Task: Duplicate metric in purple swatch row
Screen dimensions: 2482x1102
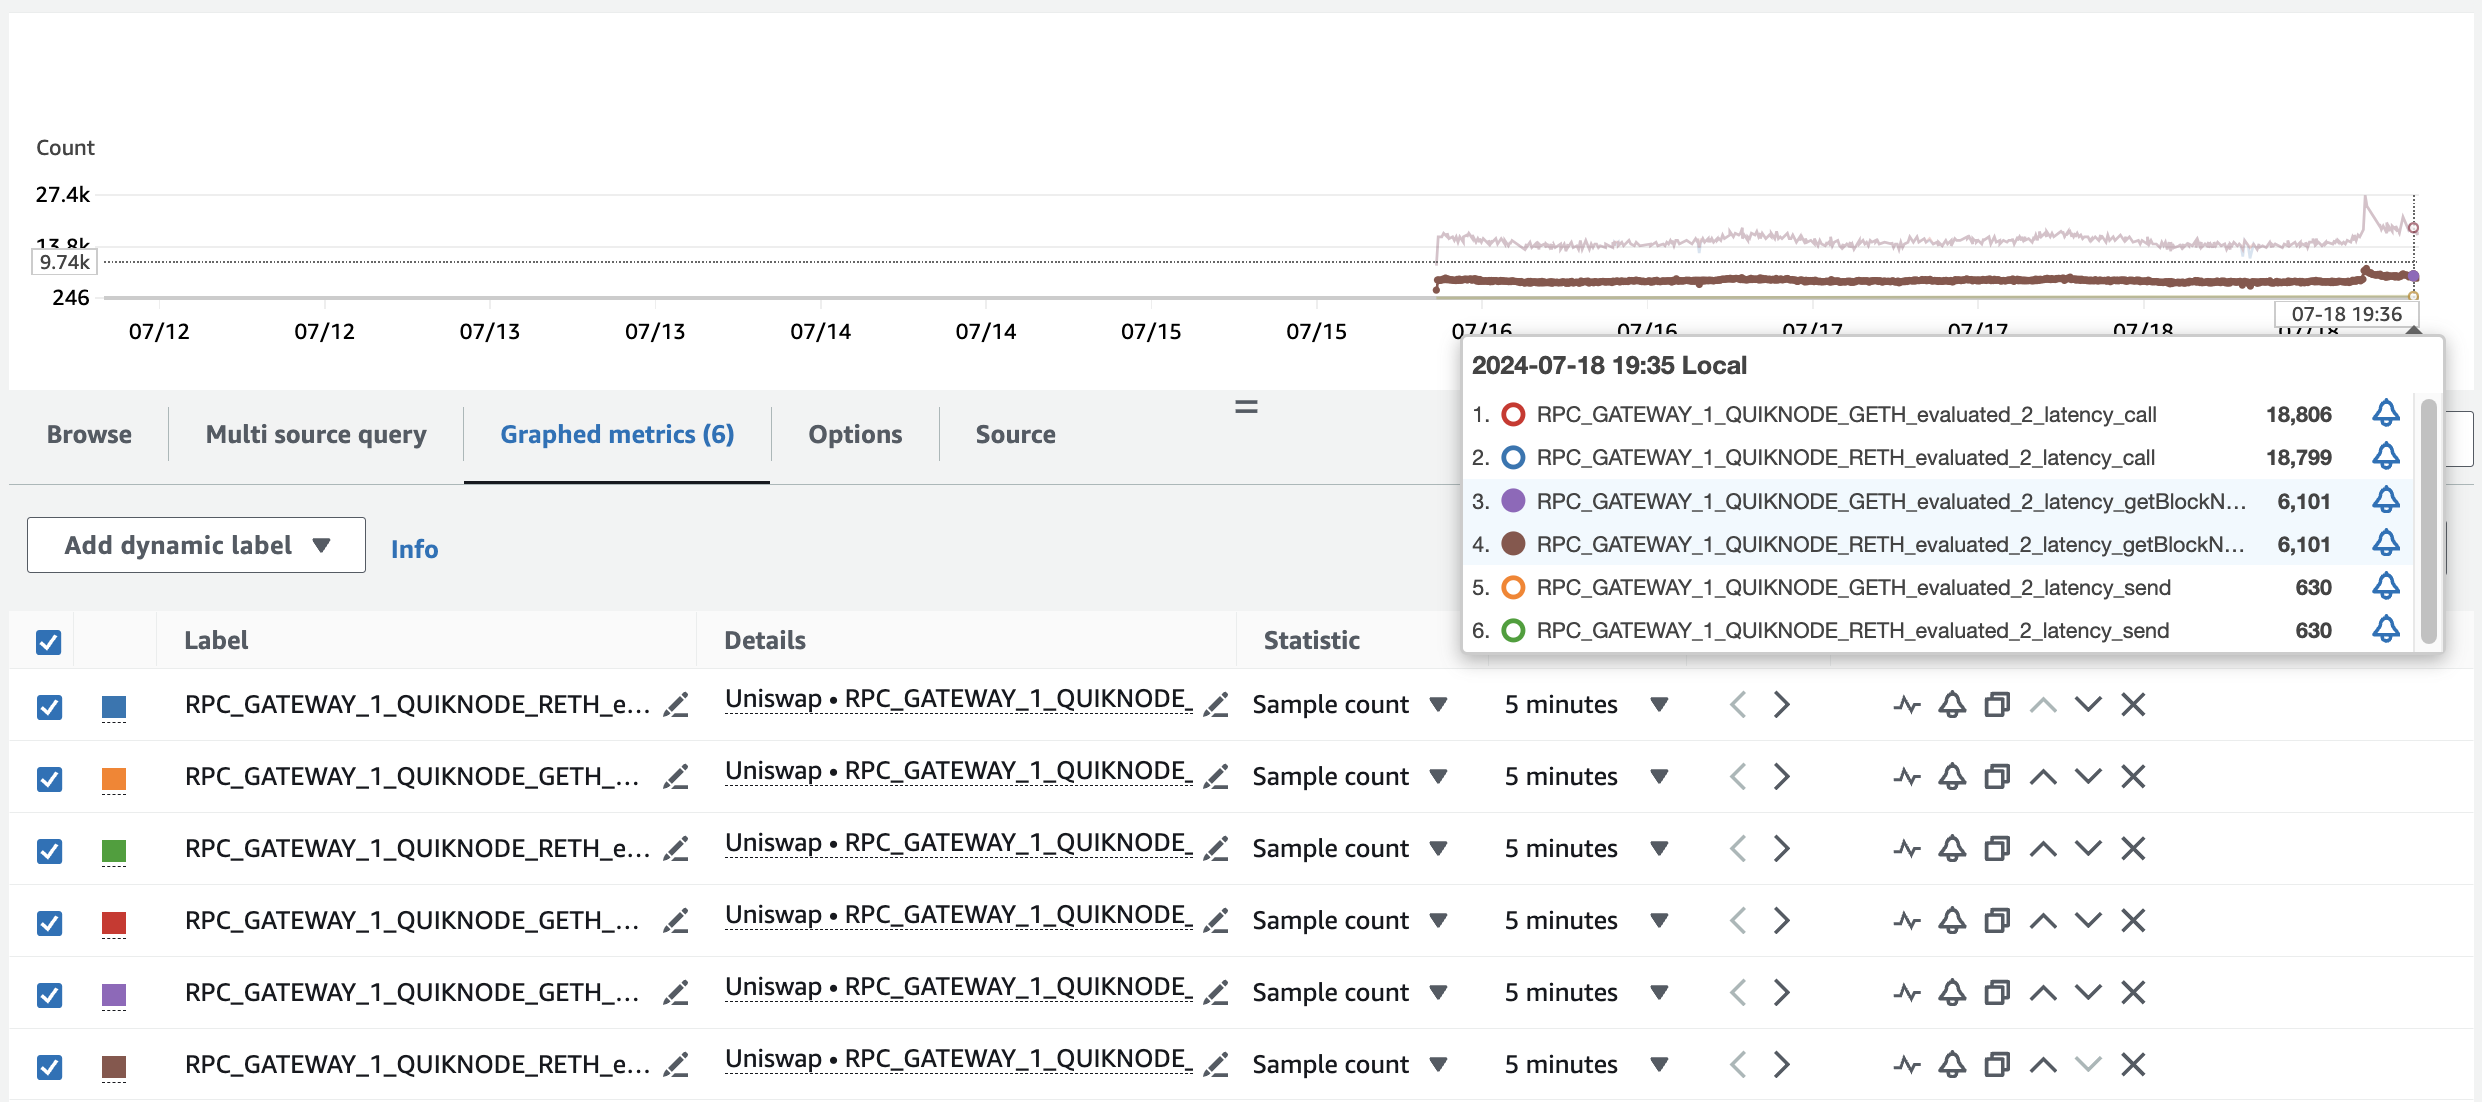Action: click(x=1997, y=993)
